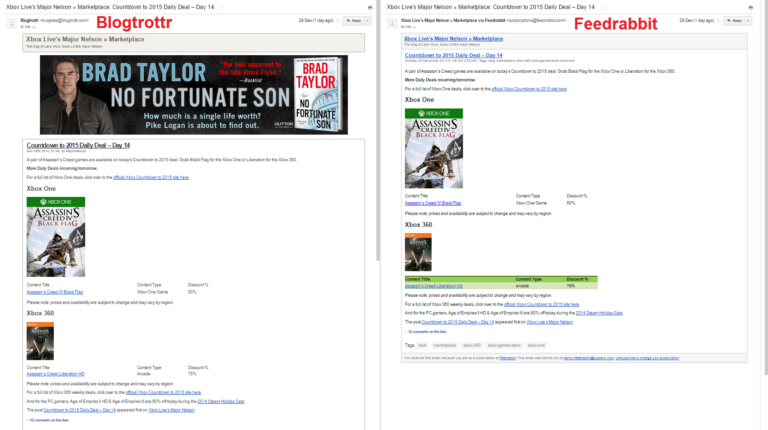Screen dimensions: 768x430
Task: Open Assassin's Creed IV Black Flag link in Feedrabbit email
Action: tap(433, 203)
